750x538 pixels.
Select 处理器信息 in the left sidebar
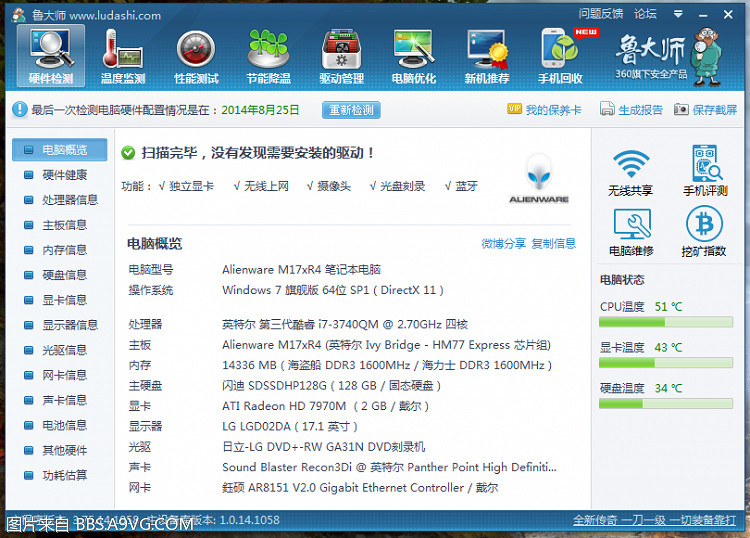pos(69,200)
